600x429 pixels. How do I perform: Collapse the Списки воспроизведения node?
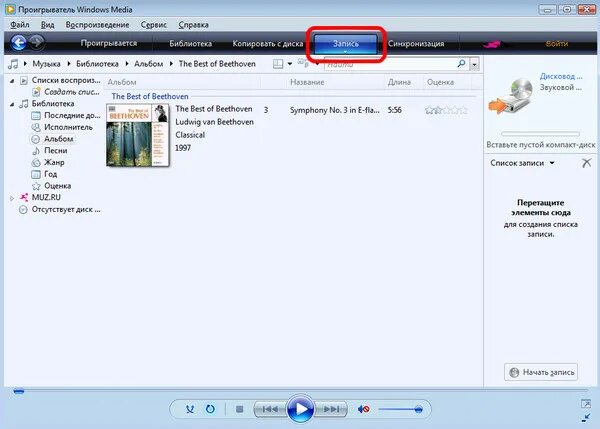click(12, 81)
